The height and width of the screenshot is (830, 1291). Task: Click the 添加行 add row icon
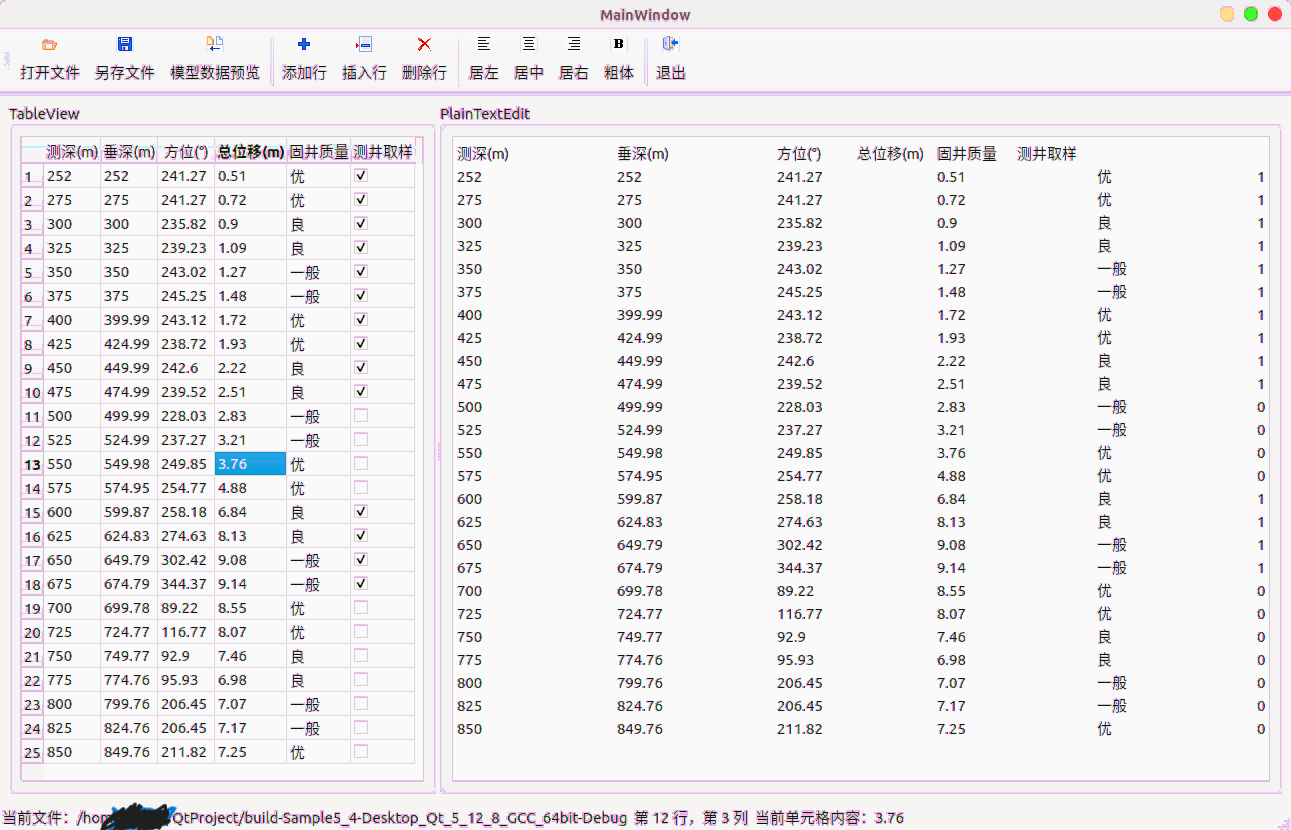pos(304,44)
